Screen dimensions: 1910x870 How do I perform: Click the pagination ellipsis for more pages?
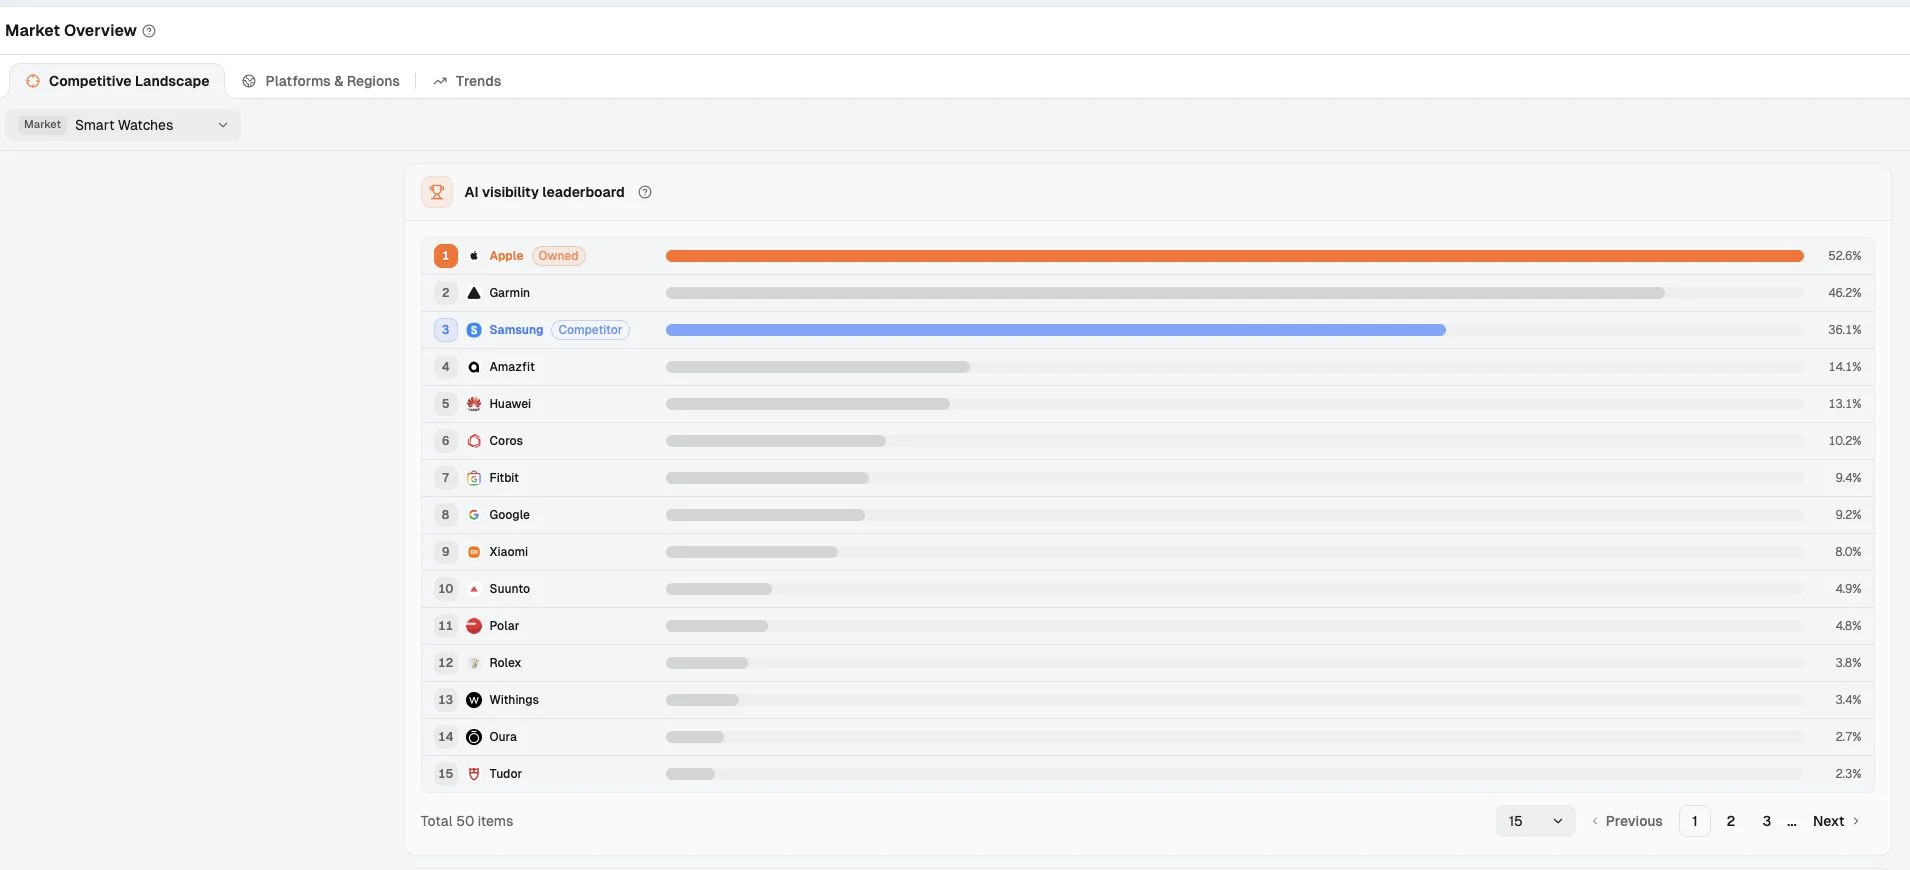pos(1792,822)
